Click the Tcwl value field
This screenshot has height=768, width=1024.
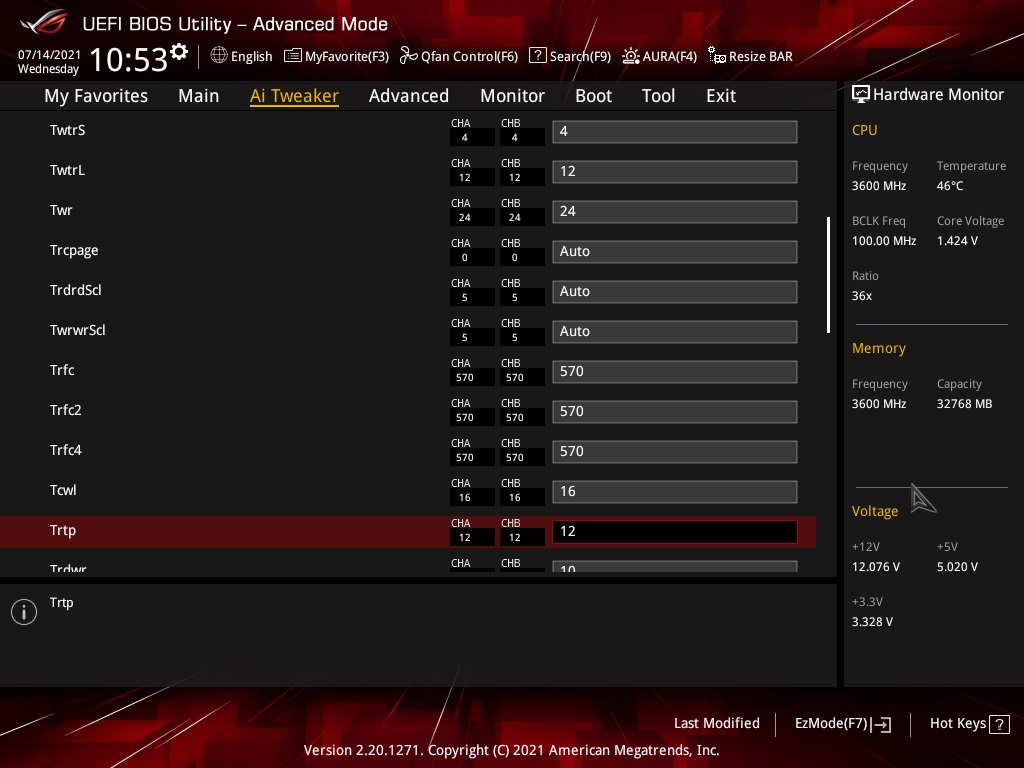[675, 492]
